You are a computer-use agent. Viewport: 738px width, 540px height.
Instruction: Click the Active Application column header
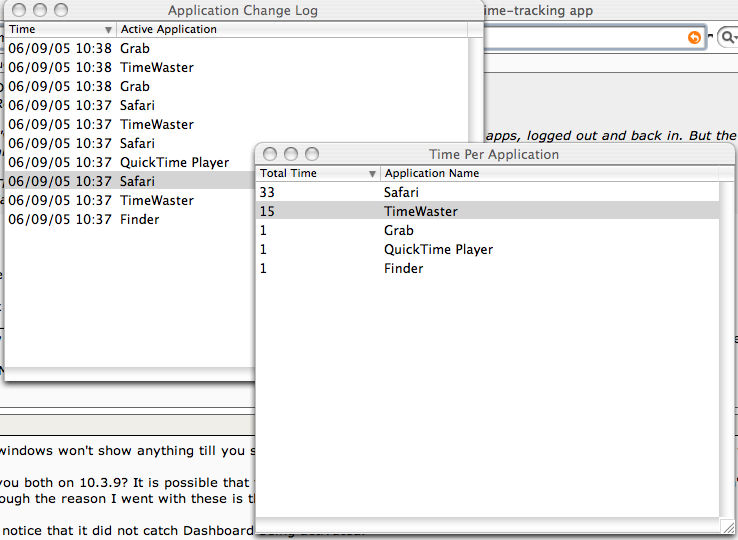click(x=292, y=29)
